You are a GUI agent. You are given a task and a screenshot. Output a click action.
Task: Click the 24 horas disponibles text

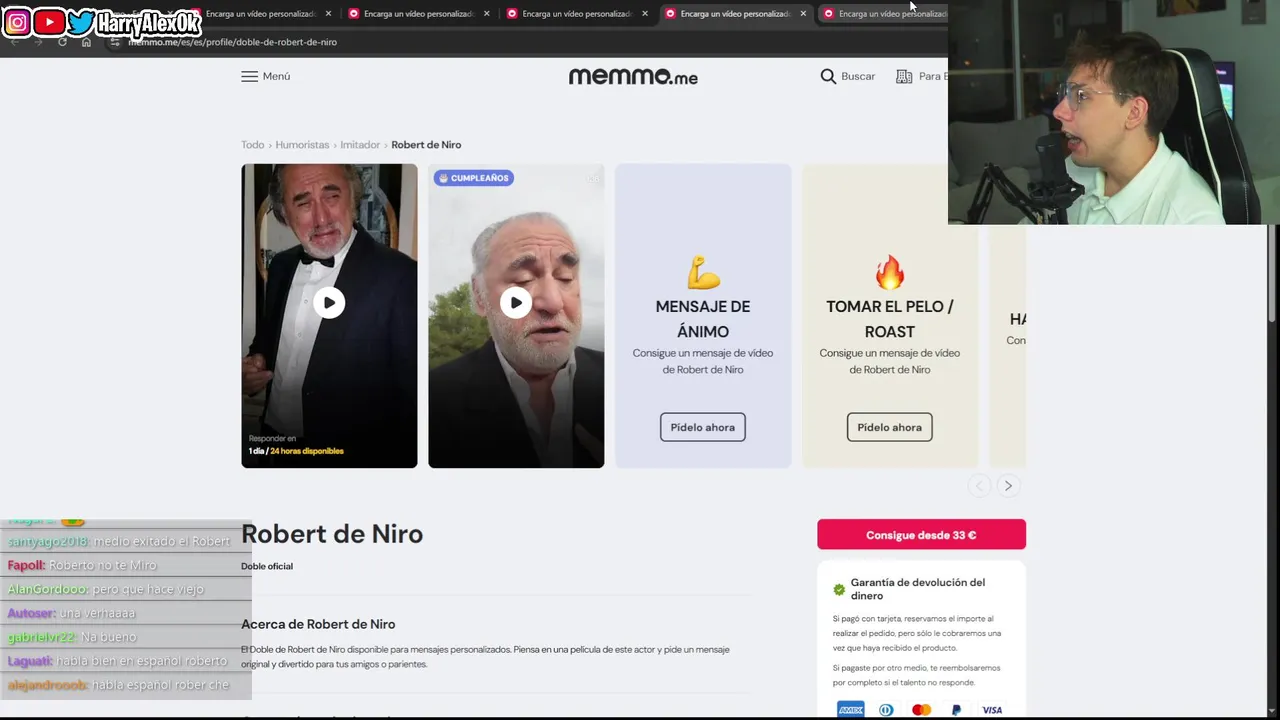(x=307, y=451)
